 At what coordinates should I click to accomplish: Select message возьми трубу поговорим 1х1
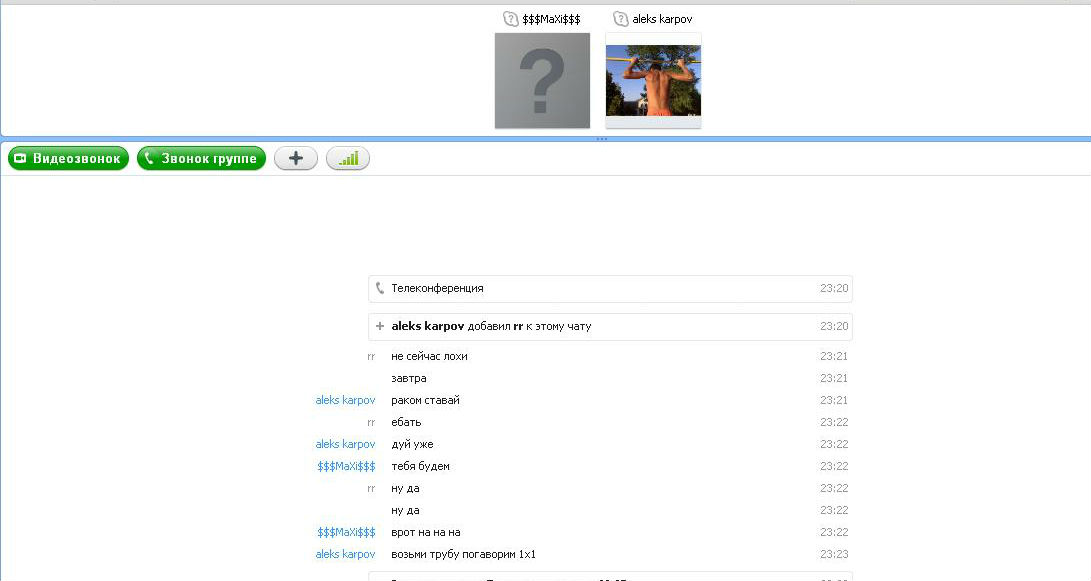click(463, 555)
